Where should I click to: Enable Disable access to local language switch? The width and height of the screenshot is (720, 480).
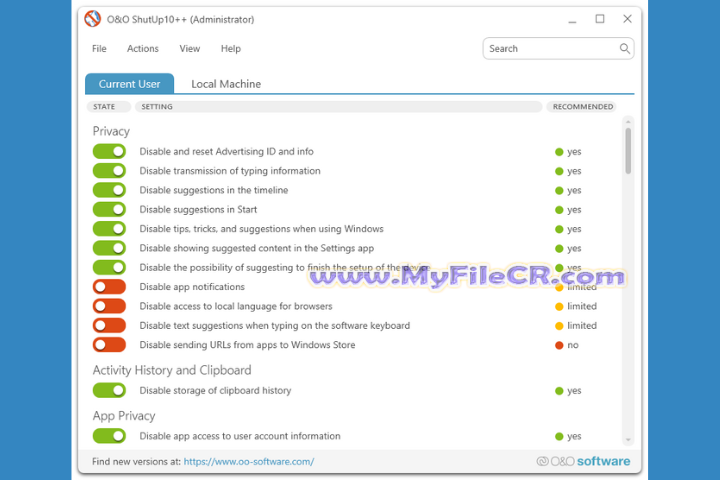109,306
